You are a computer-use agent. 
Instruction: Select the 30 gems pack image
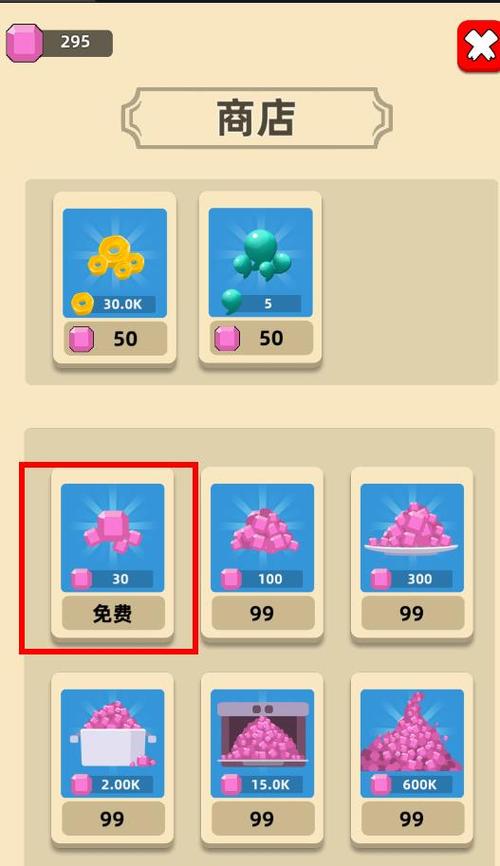(x=113, y=538)
